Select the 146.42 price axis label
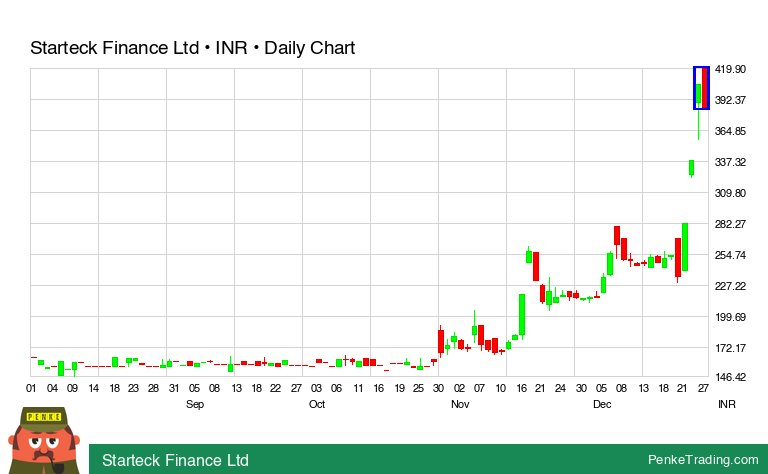This screenshot has width=768, height=474. (730, 377)
